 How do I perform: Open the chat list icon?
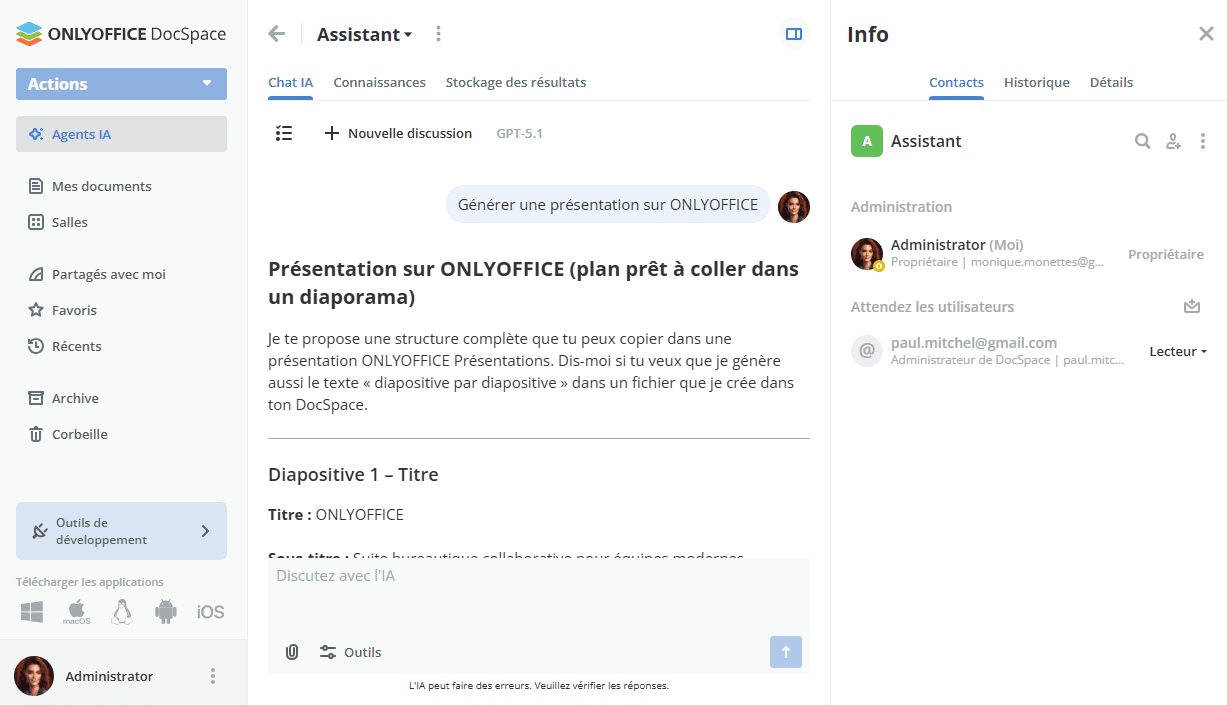pos(284,133)
